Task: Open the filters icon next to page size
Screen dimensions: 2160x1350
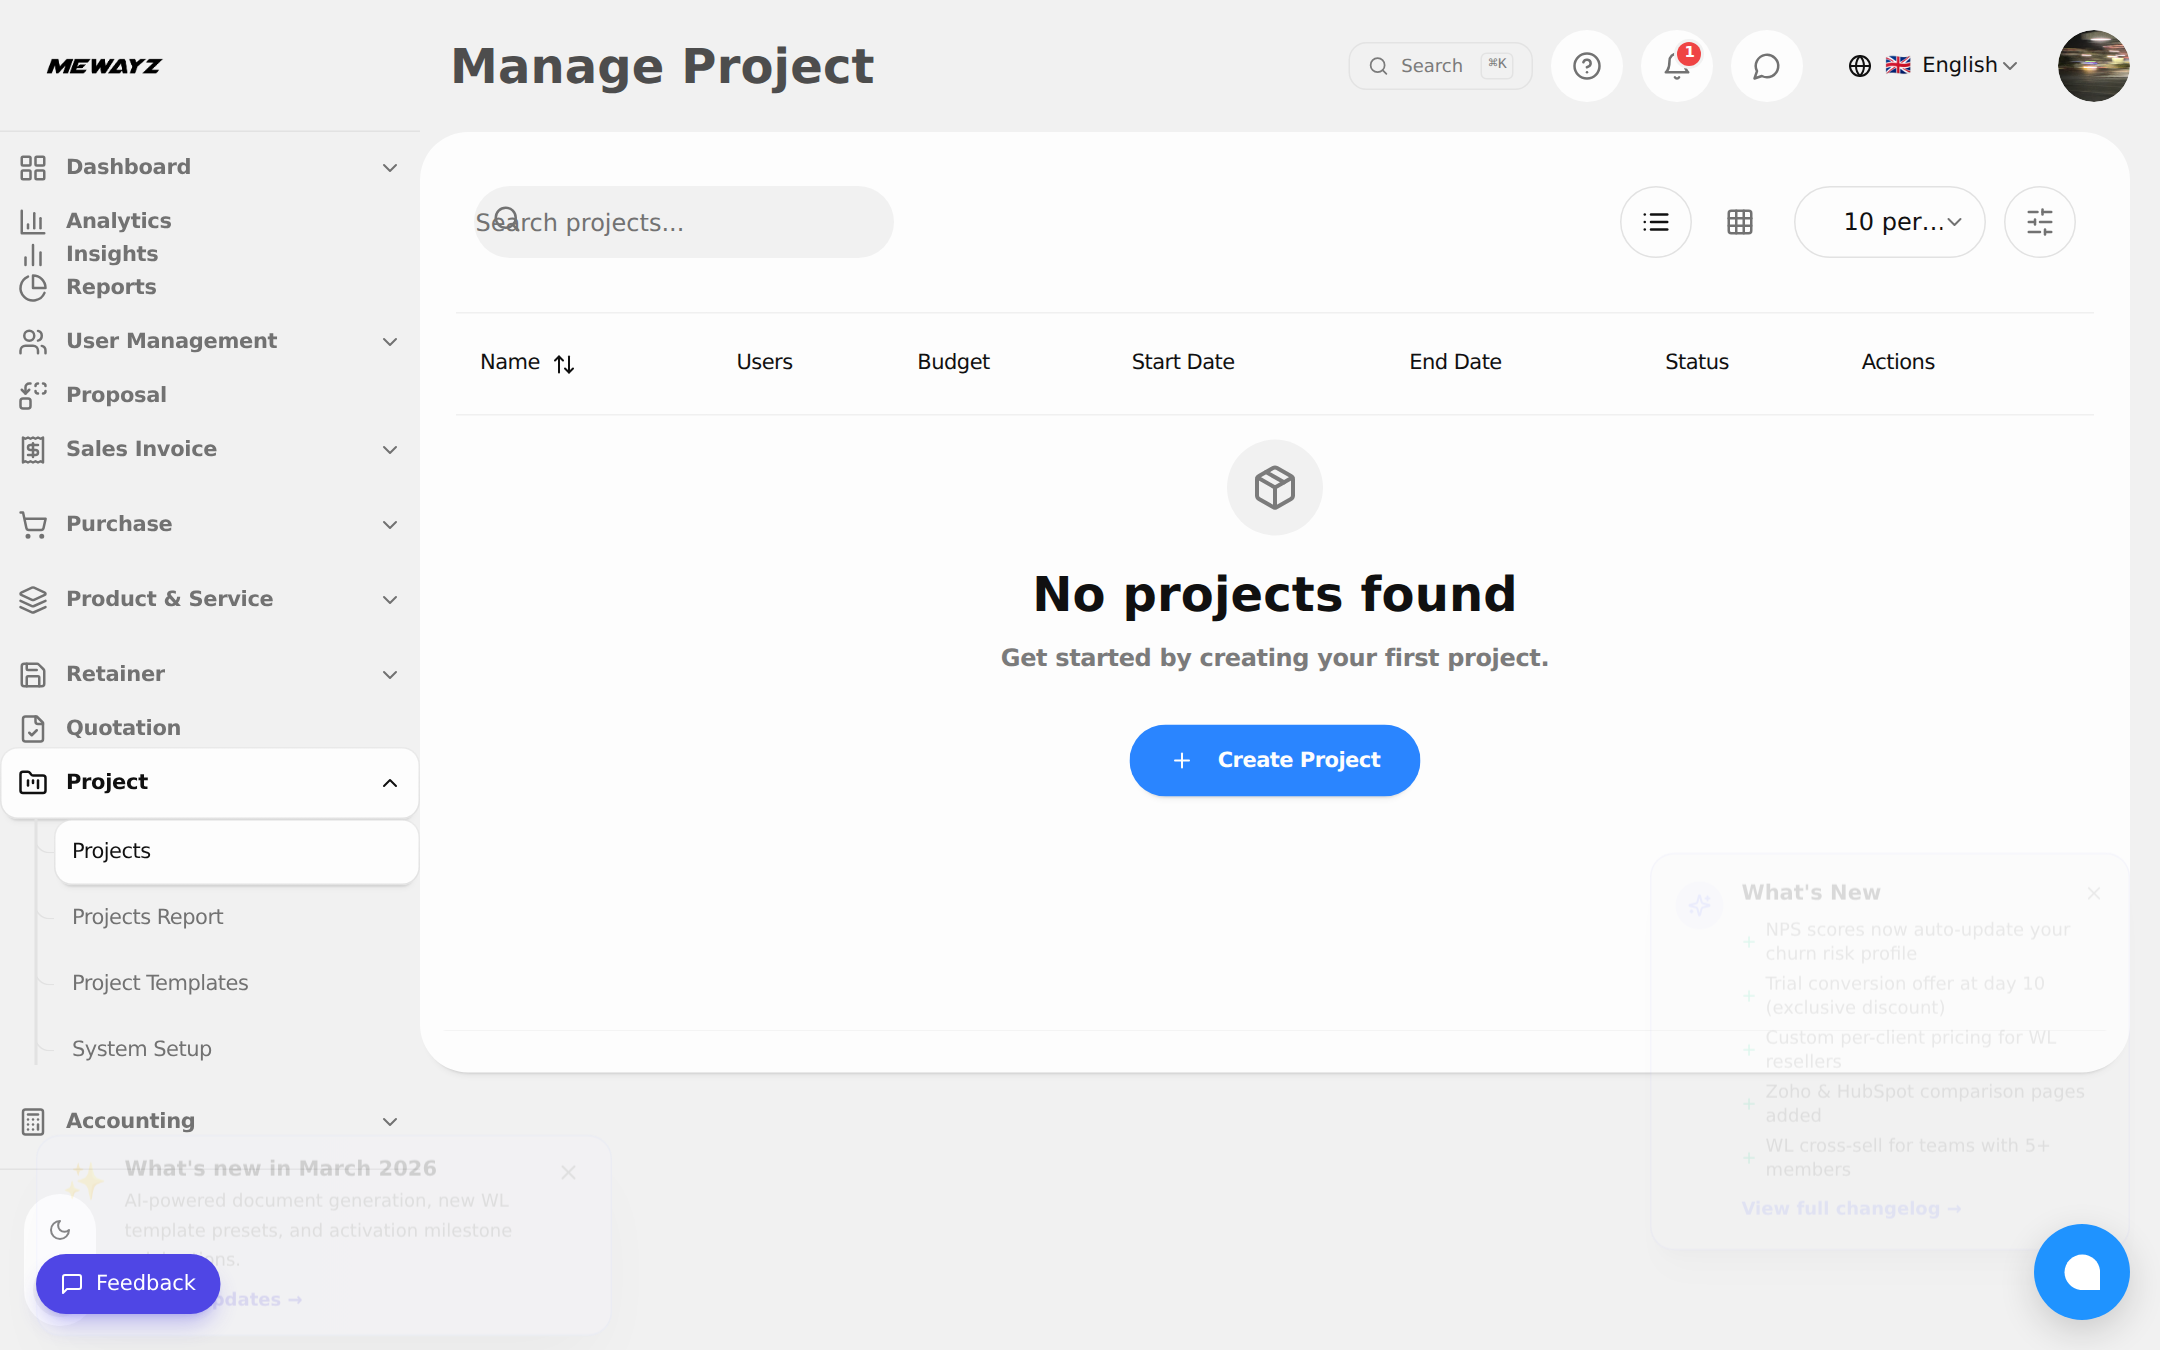Action: [2039, 221]
